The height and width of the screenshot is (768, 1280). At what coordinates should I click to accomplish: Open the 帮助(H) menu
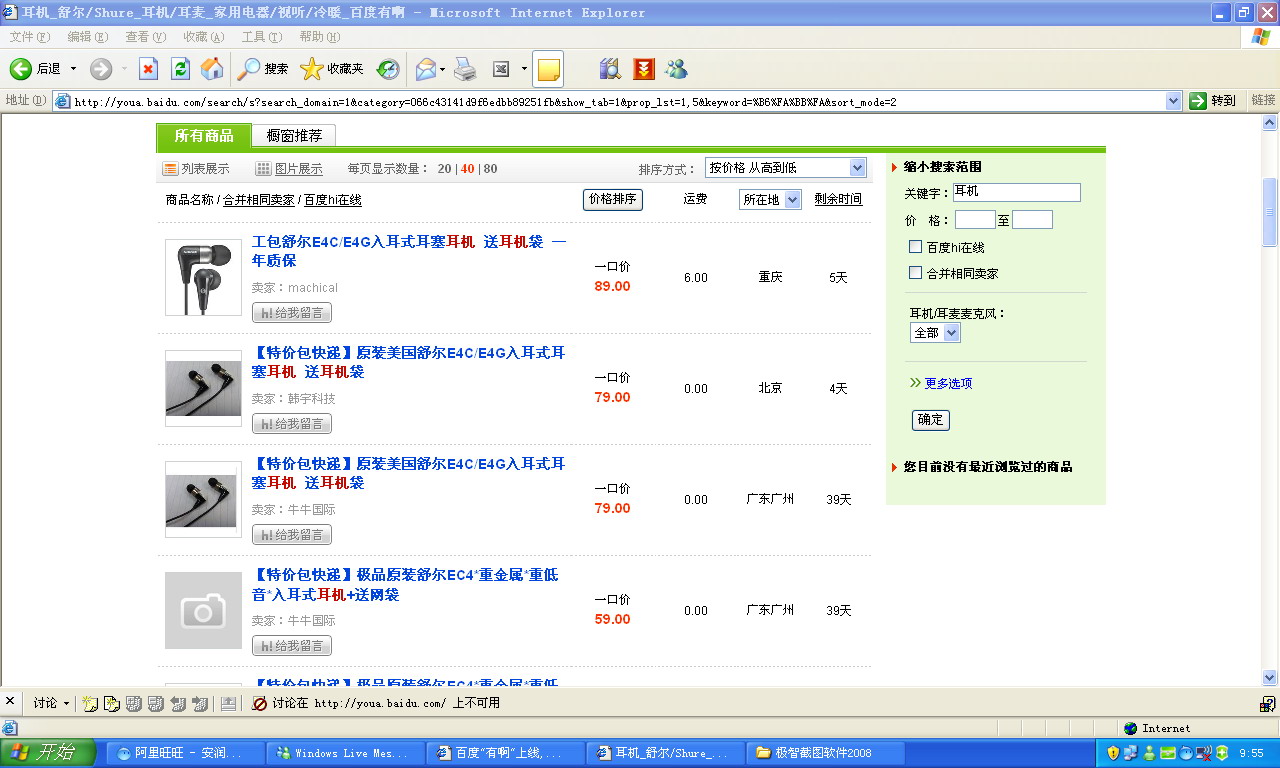tap(320, 37)
